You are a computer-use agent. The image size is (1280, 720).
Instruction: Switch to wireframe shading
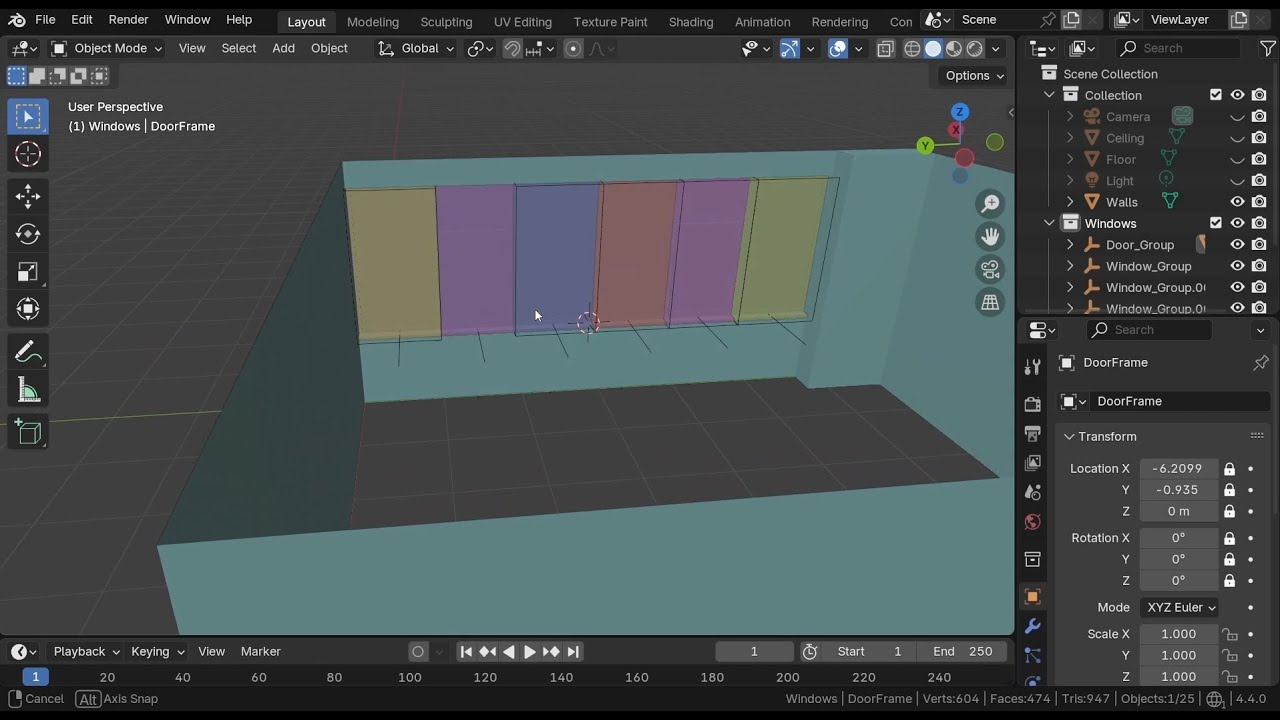[912, 48]
